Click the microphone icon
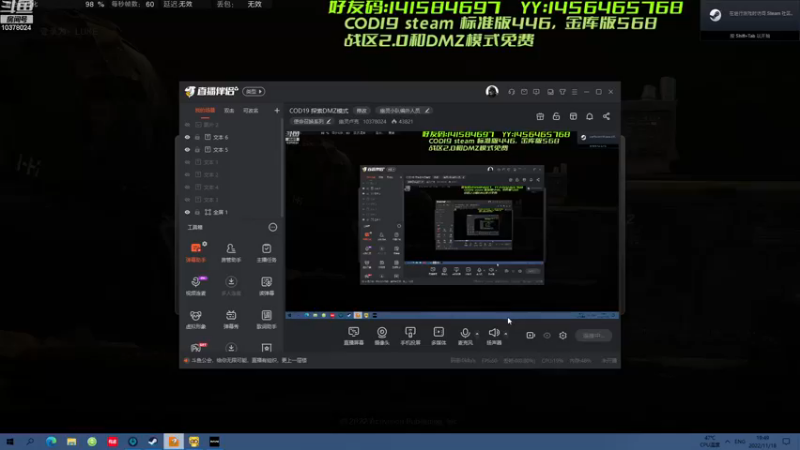800x450 pixels. pyautogui.click(x=465, y=333)
